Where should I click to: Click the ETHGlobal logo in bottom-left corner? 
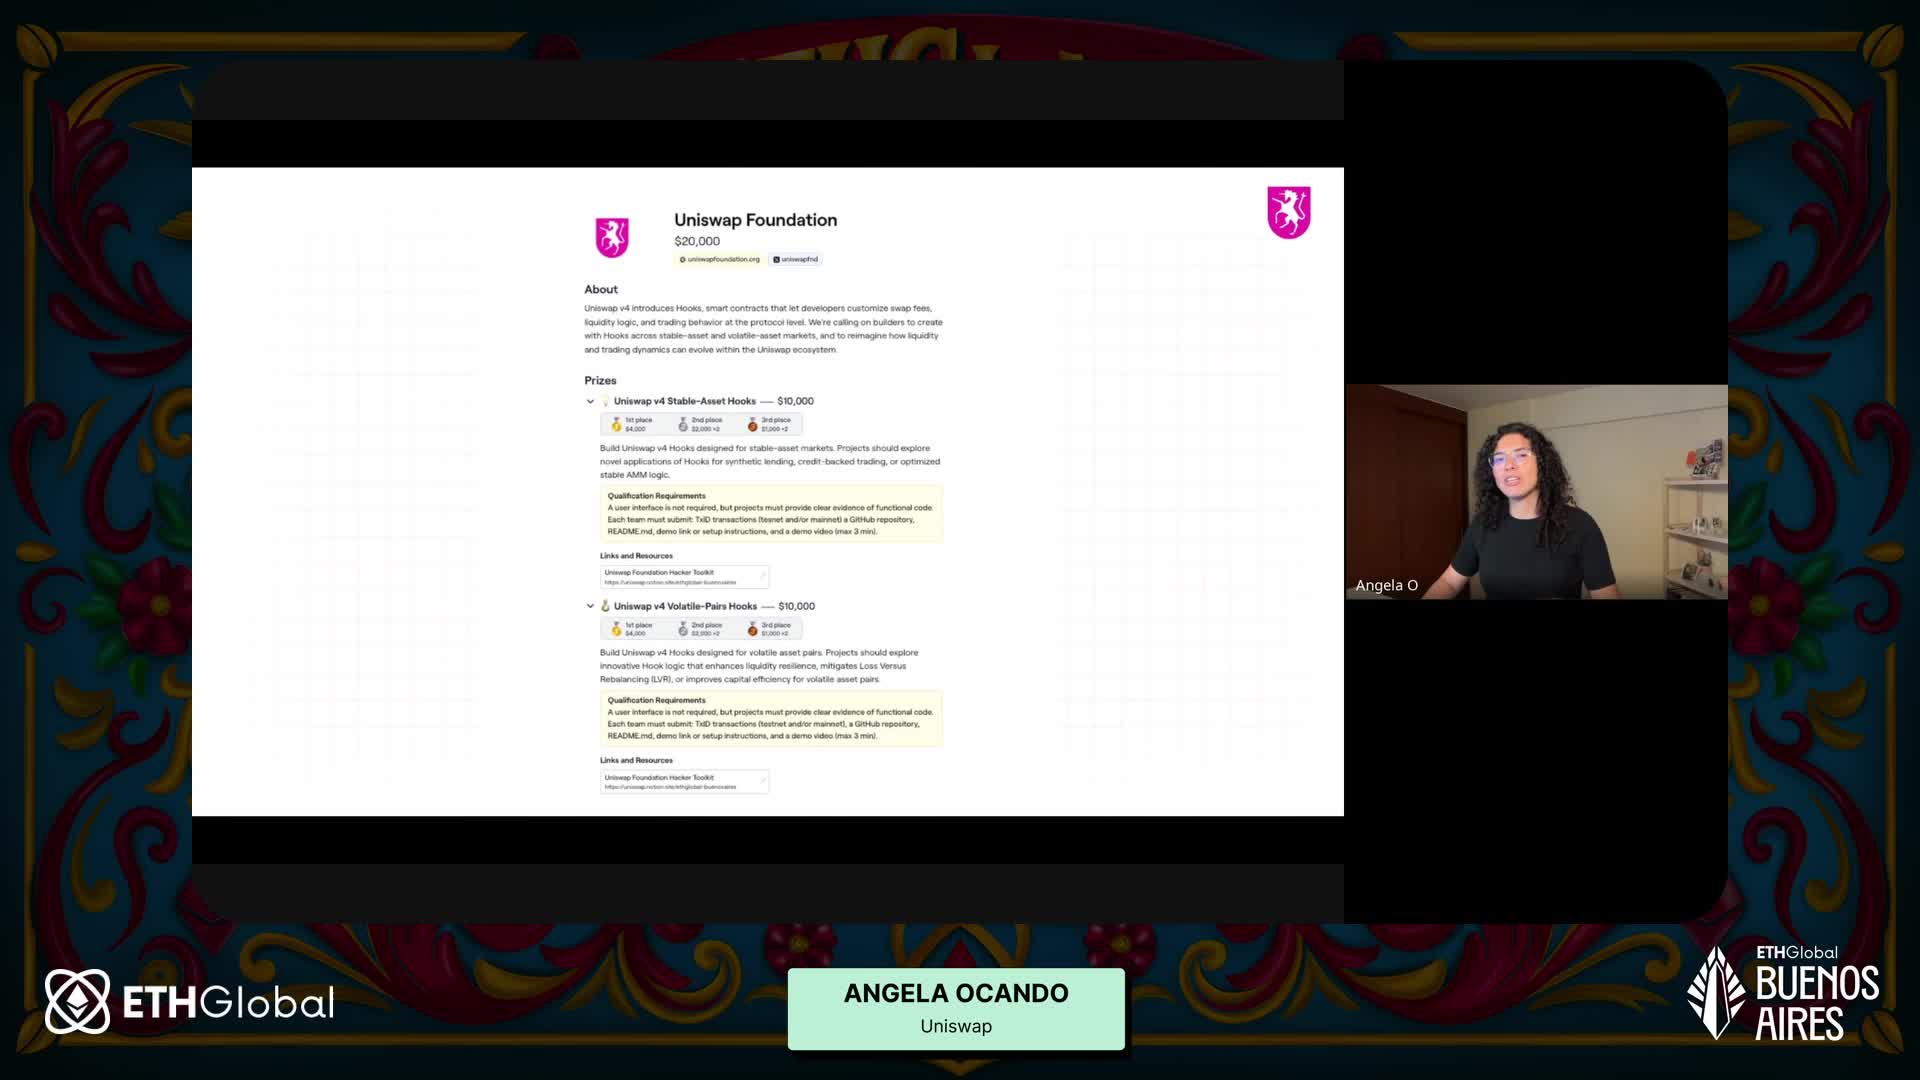click(190, 1002)
